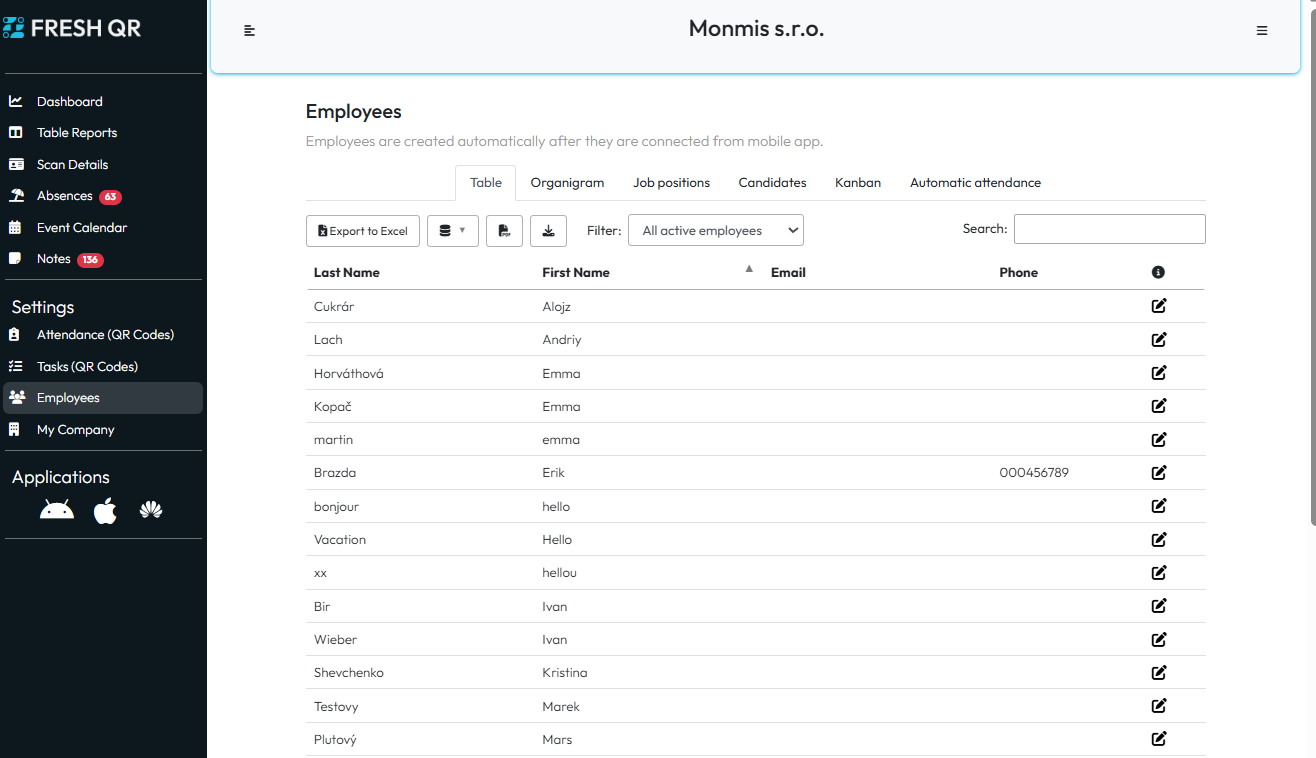The height and width of the screenshot is (758, 1316).
Task: Collapse sidebar using top-left menu icon
Action: point(250,31)
